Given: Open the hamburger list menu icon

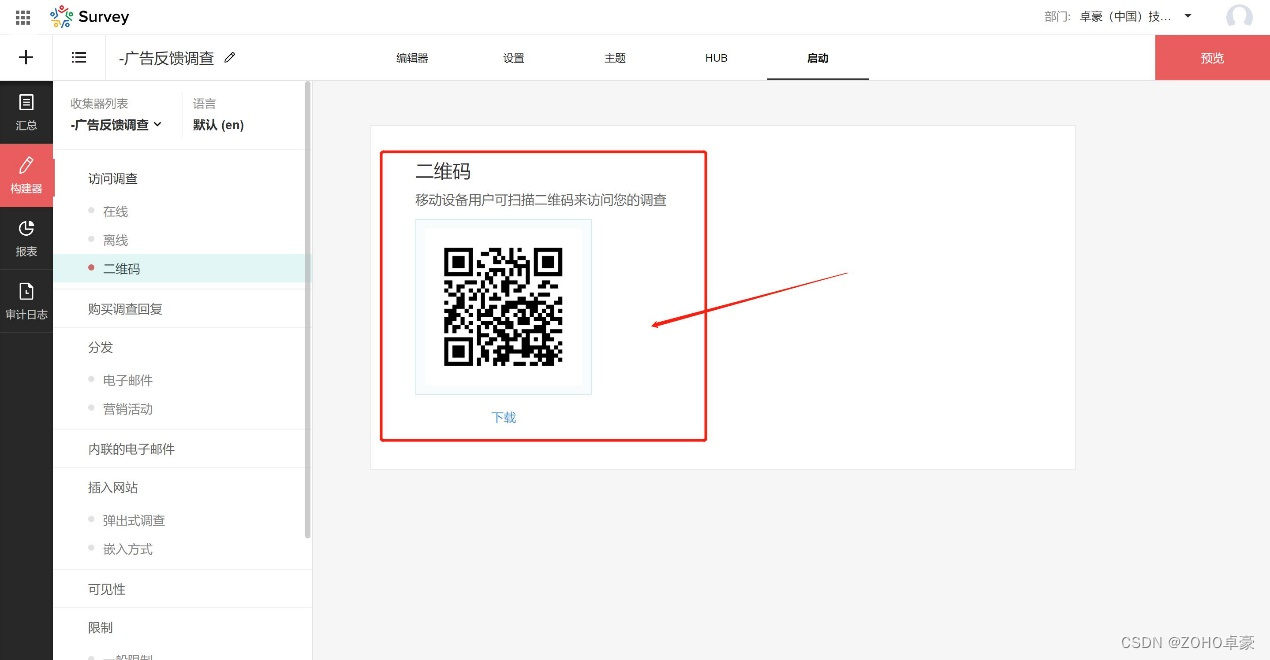Looking at the screenshot, I should 79,58.
